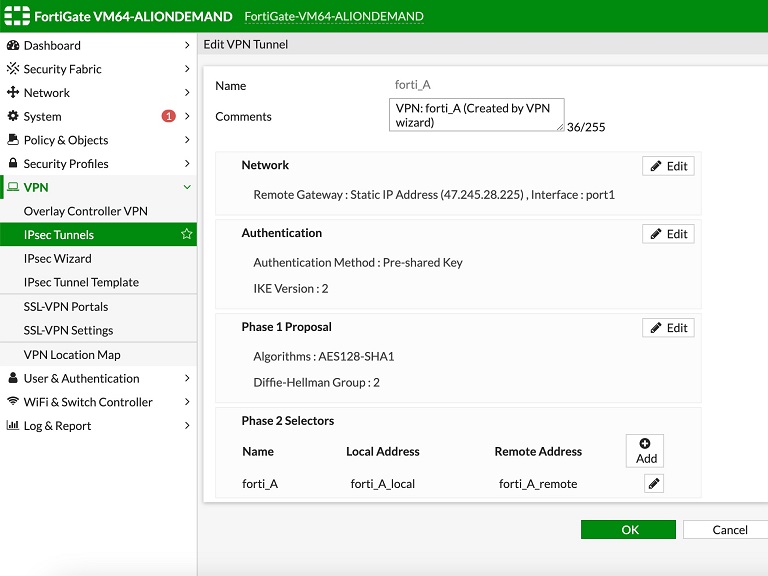Click the Log & Report chart icon

tap(13, 426)
